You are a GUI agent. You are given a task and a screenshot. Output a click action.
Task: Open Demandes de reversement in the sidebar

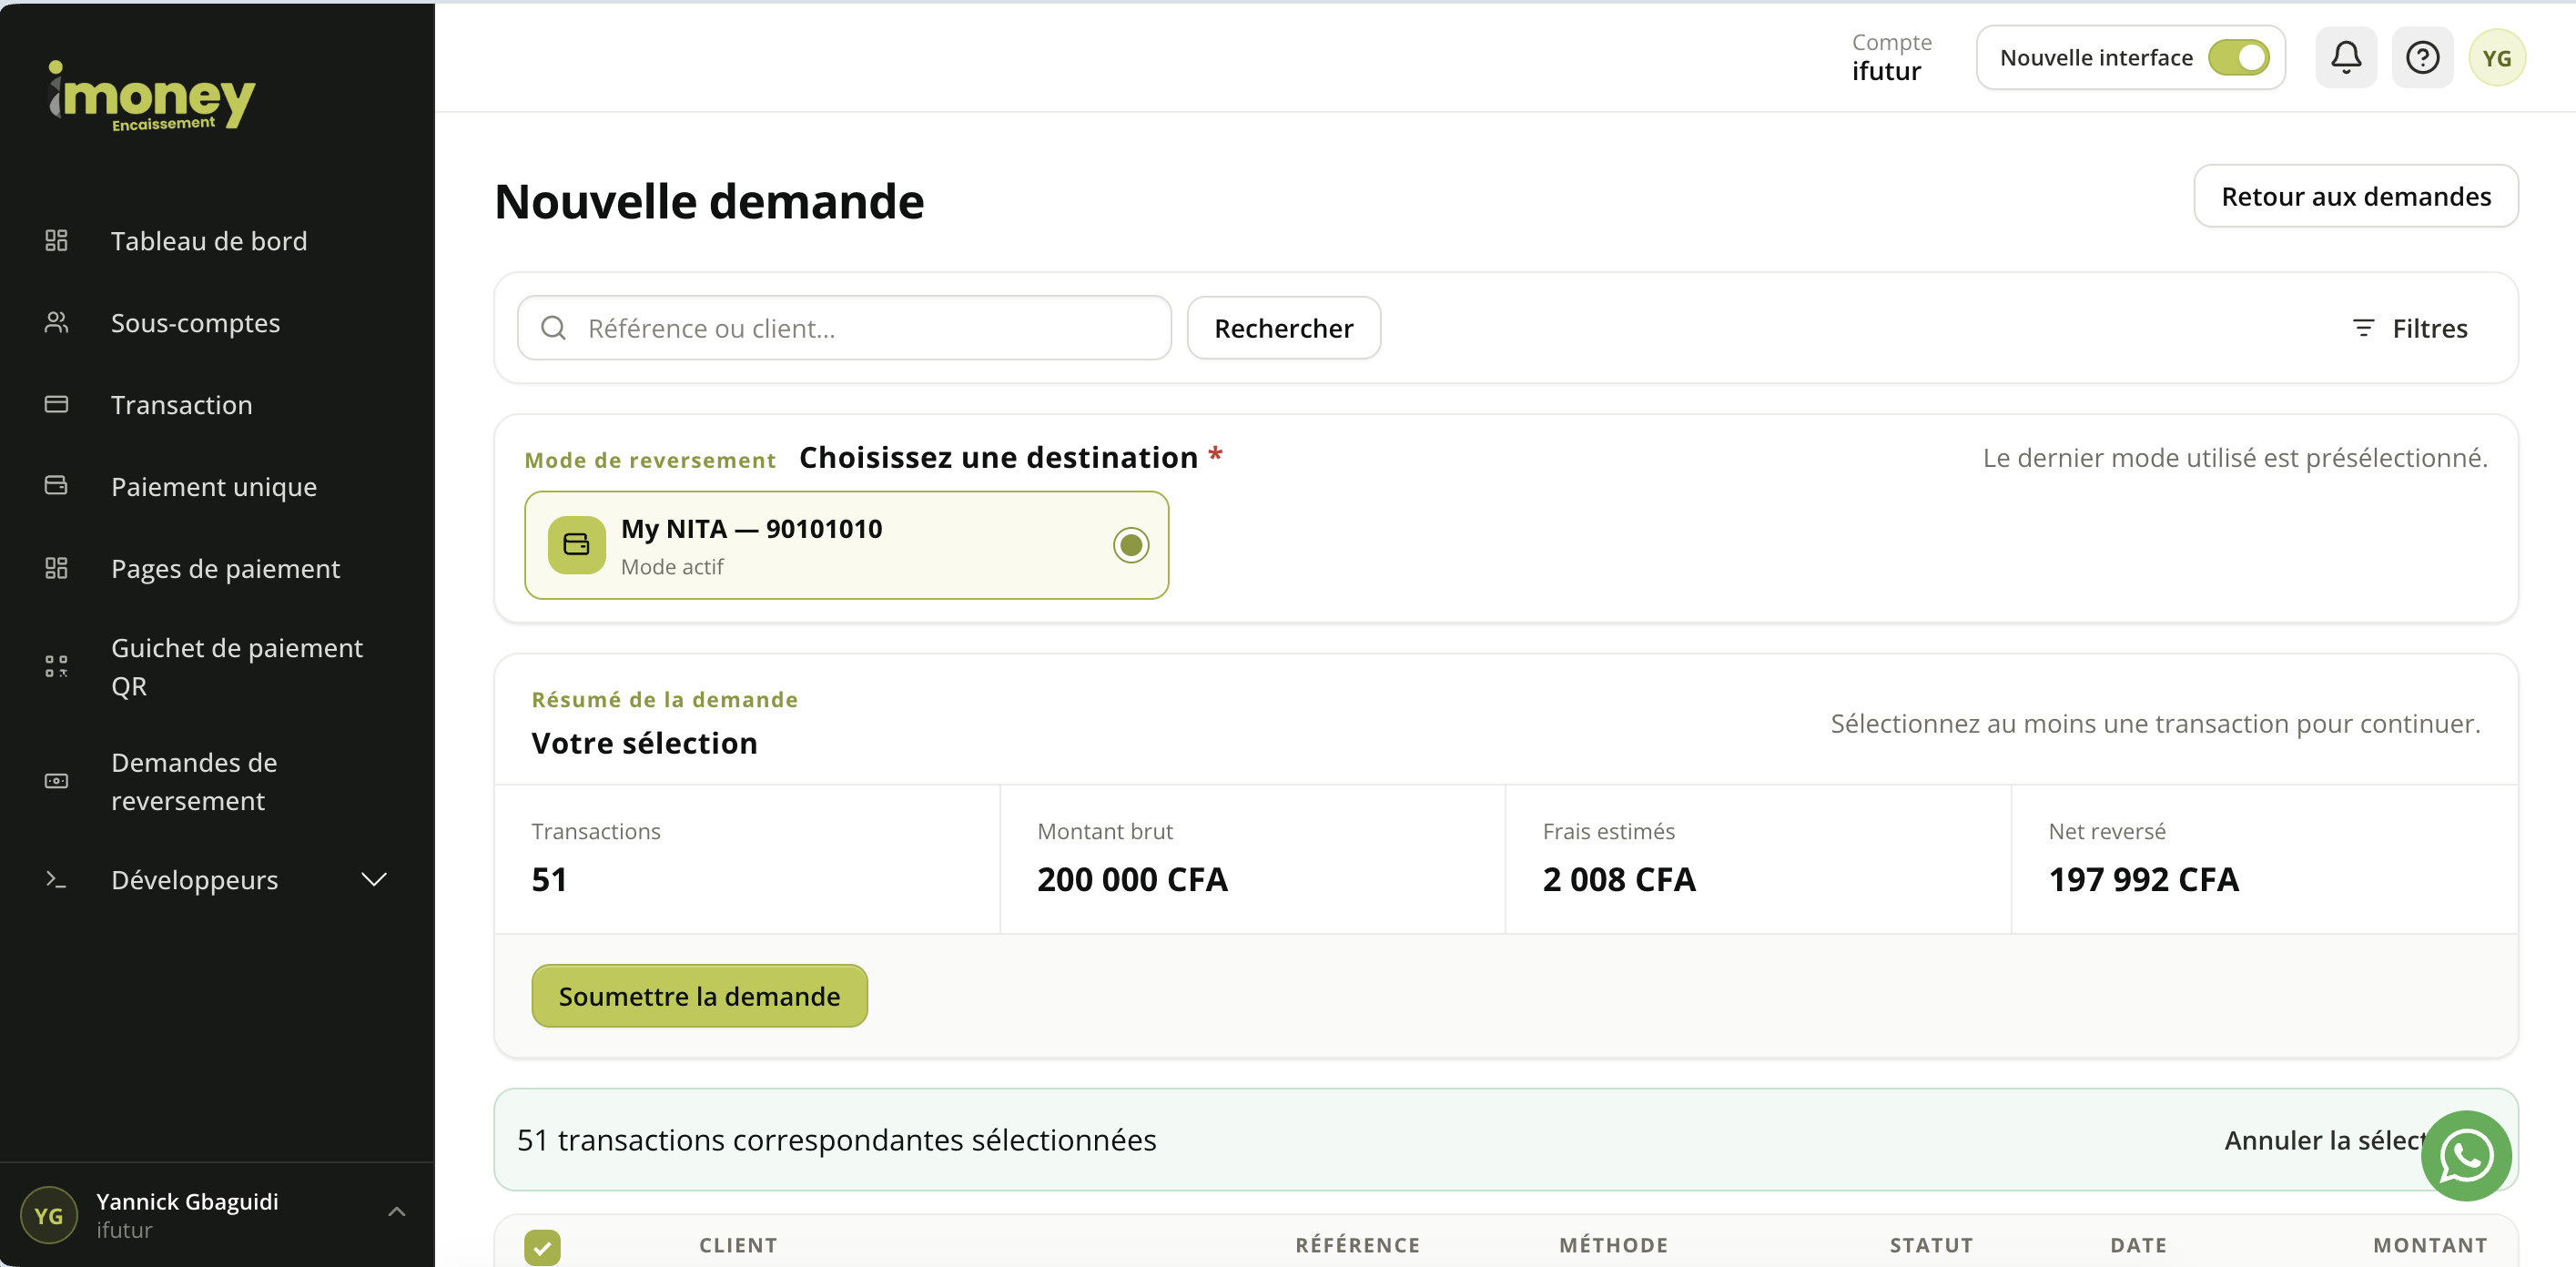(194, 781)
